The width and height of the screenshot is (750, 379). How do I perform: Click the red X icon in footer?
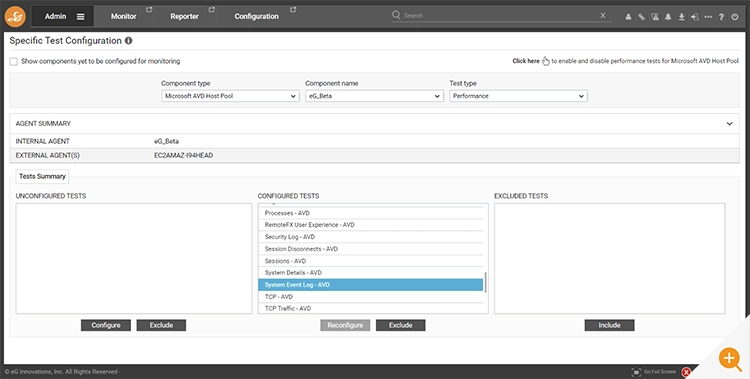click(x=686, y=372)
